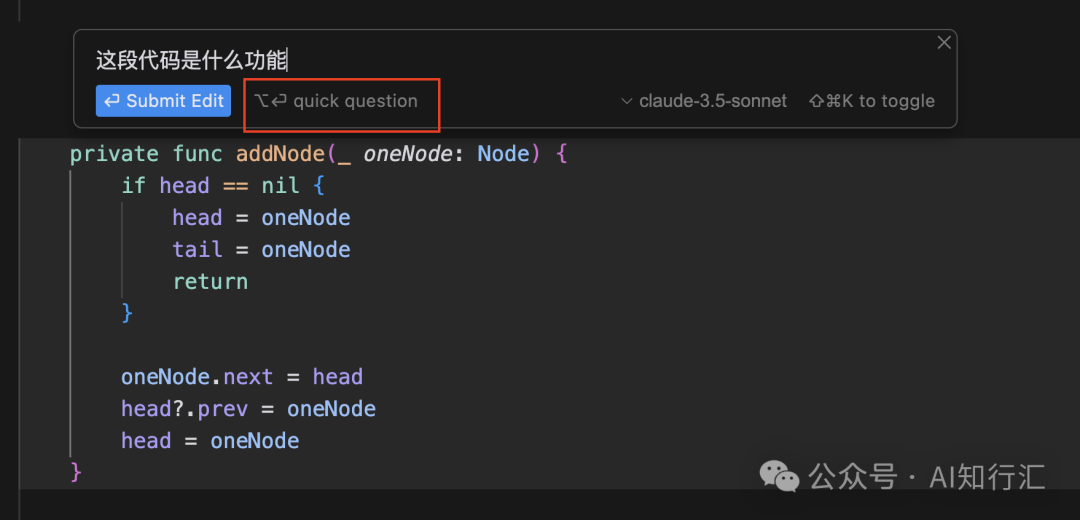Viewport: 1080px width, 520px height.
Task: Click the 公众号 · AI知行汇 watermark text
Action: (x=926, y=477)
